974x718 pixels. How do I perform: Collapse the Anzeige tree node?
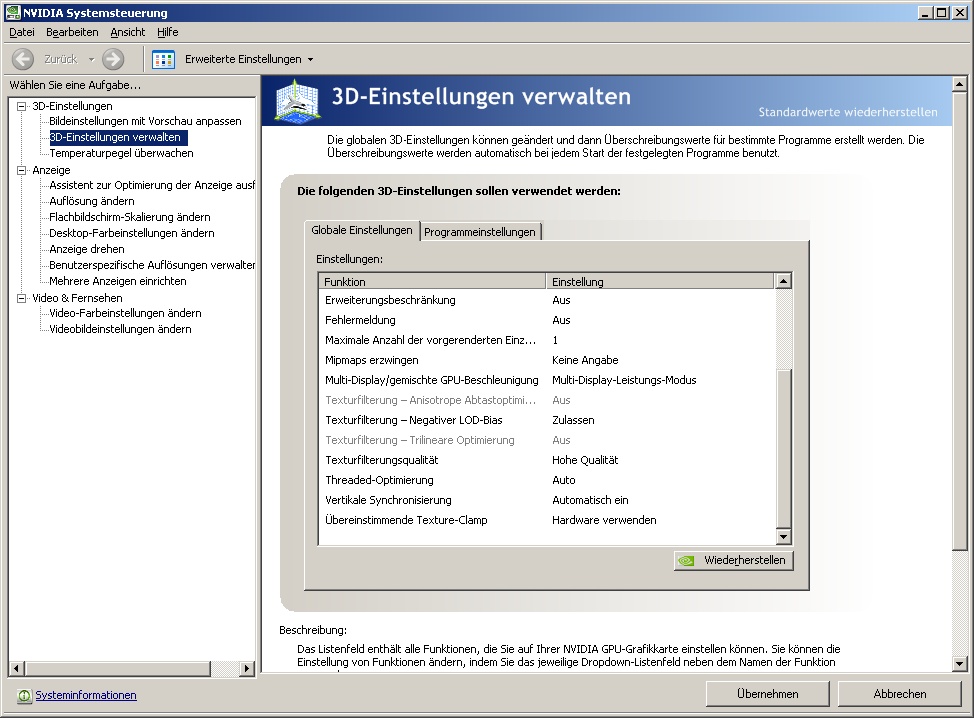(x=22, y=170)
